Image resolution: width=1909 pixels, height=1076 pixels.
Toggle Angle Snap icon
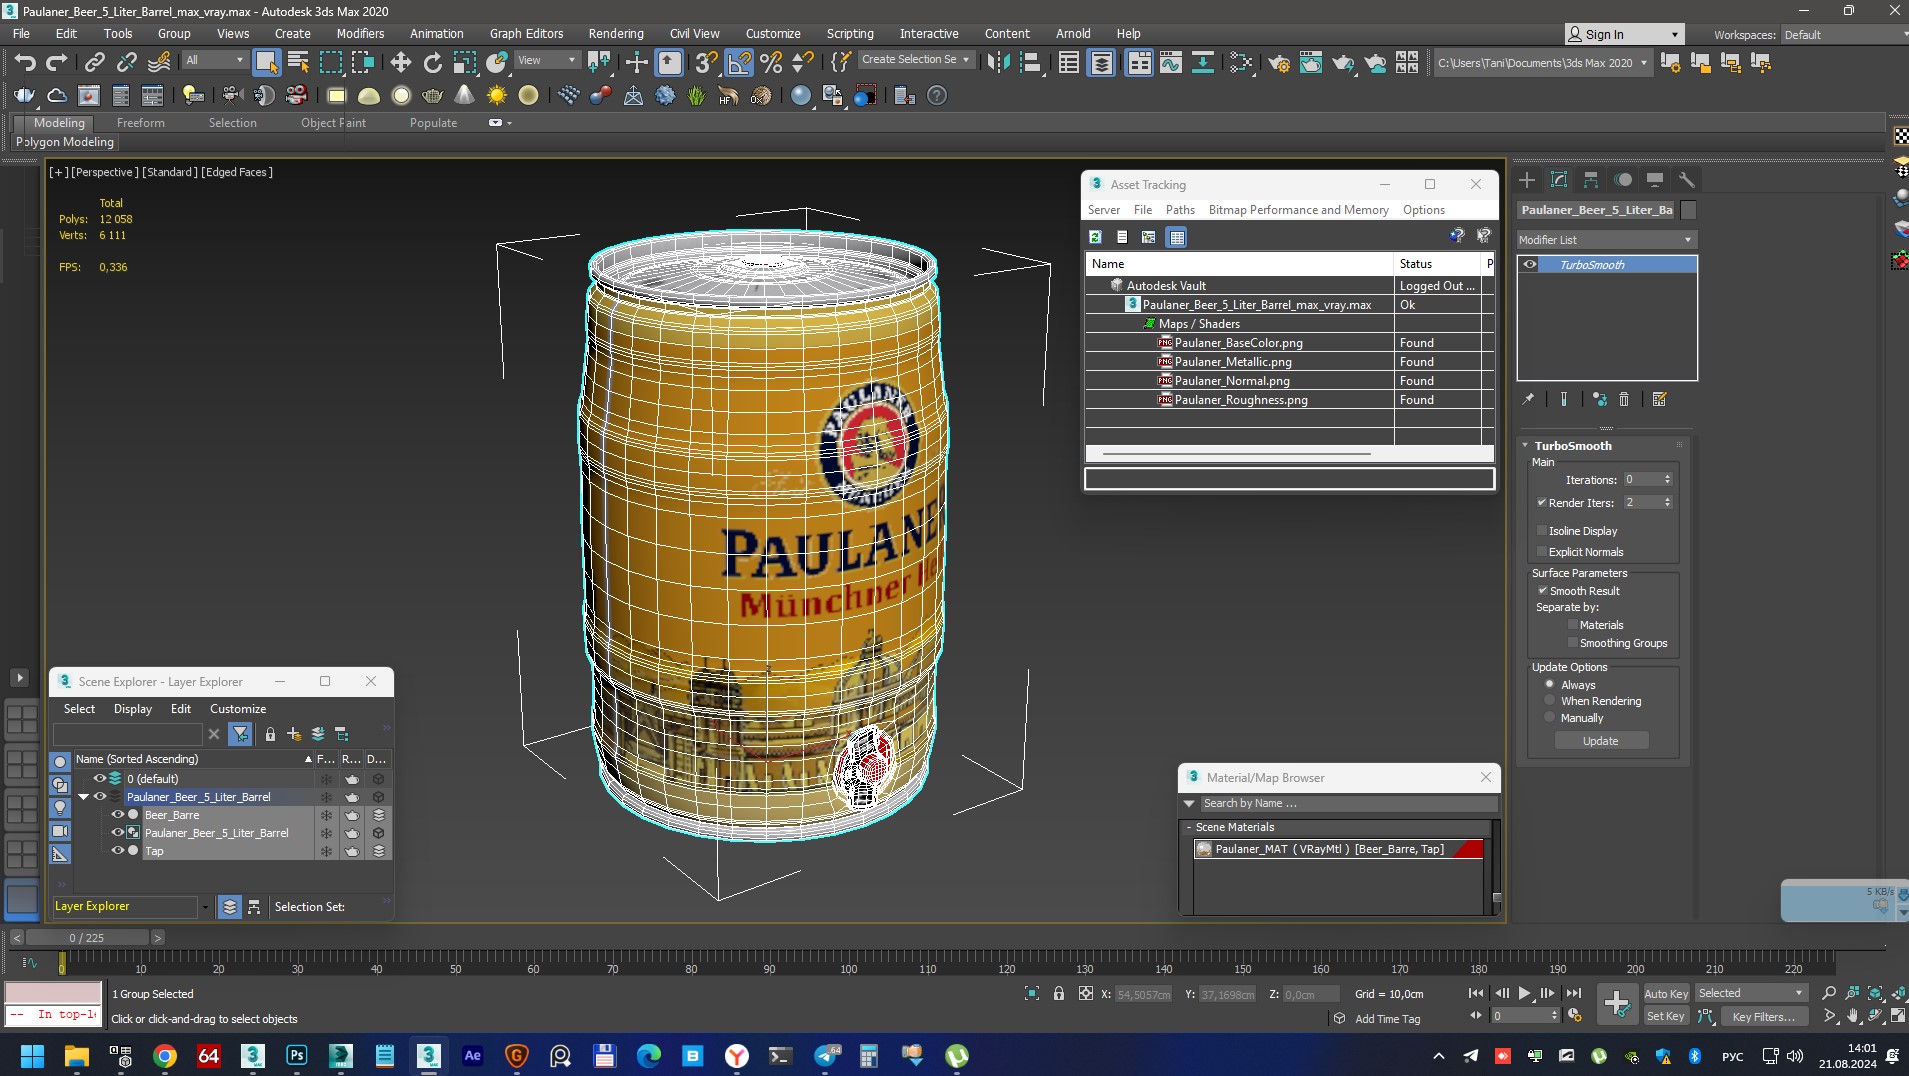[739, 62]
